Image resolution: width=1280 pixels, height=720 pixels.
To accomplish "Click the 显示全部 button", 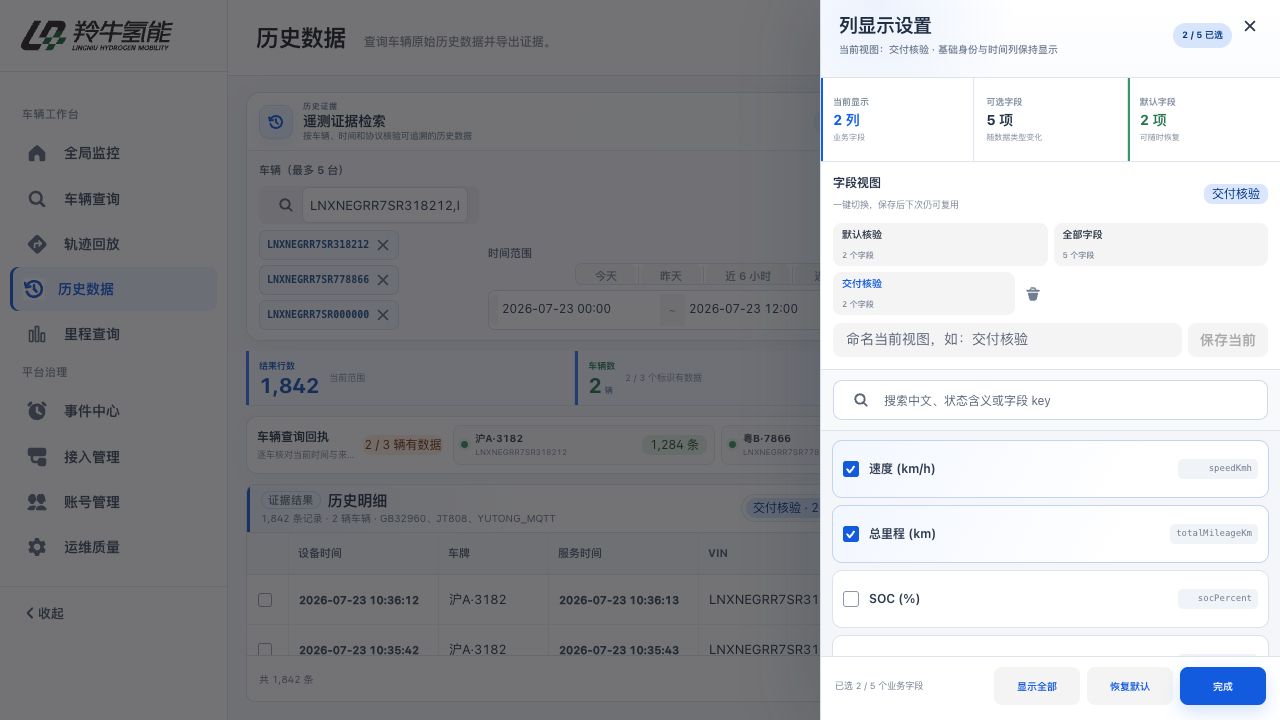I will [x=1037, y=686].
